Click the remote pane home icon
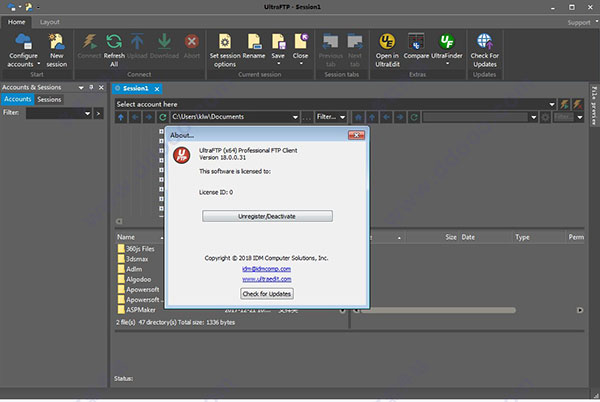The width and height of the screenshot is (600, 402). click(x=358, y=117)
